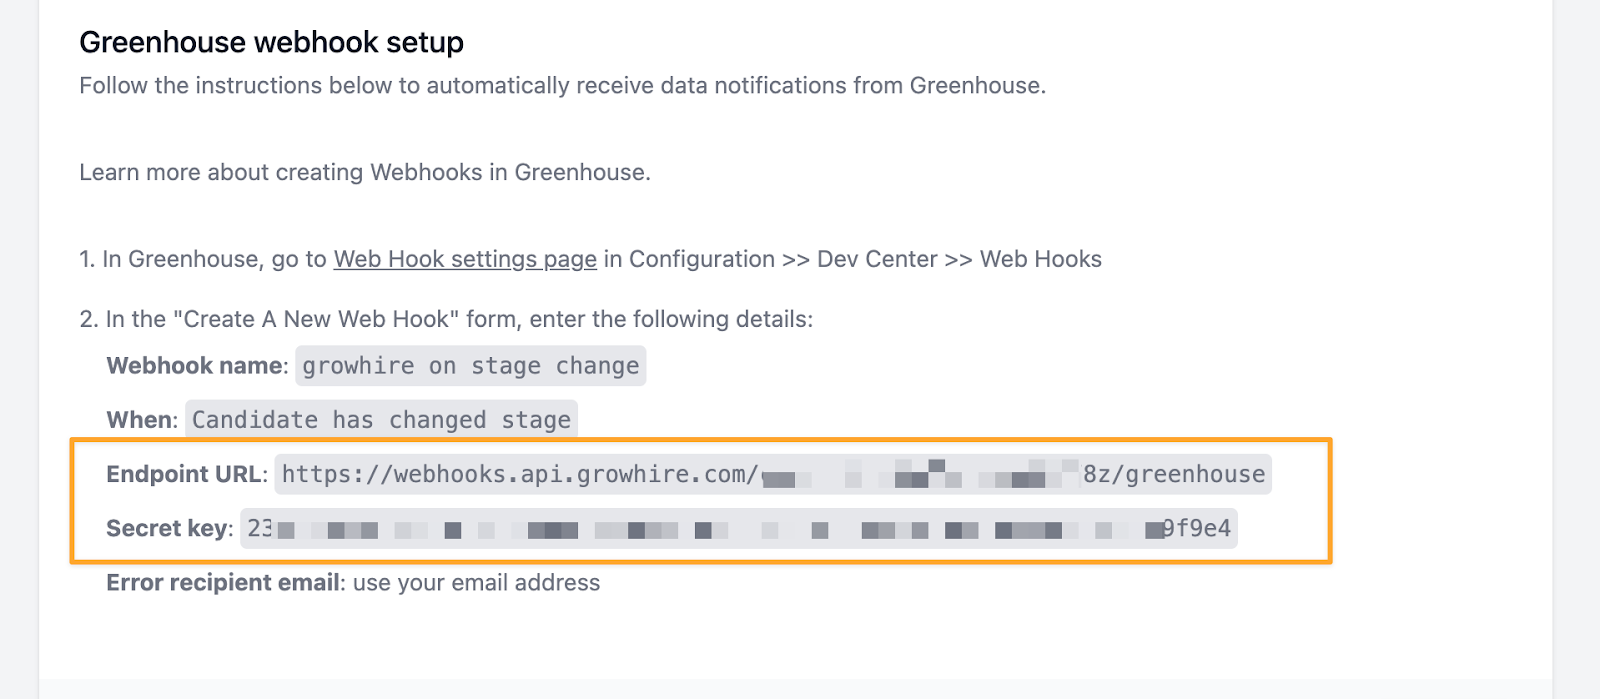
Task: Click the '23' start of the Secret key value
Action: (x=260, y=528)
